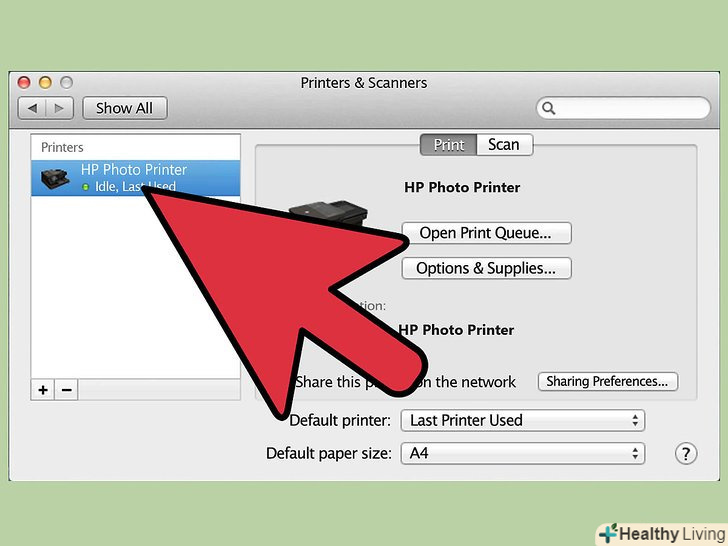The height and width of the screenshot is (546, 728).
Task: Add a printer with the plus button
Action: tap(43, 390)
